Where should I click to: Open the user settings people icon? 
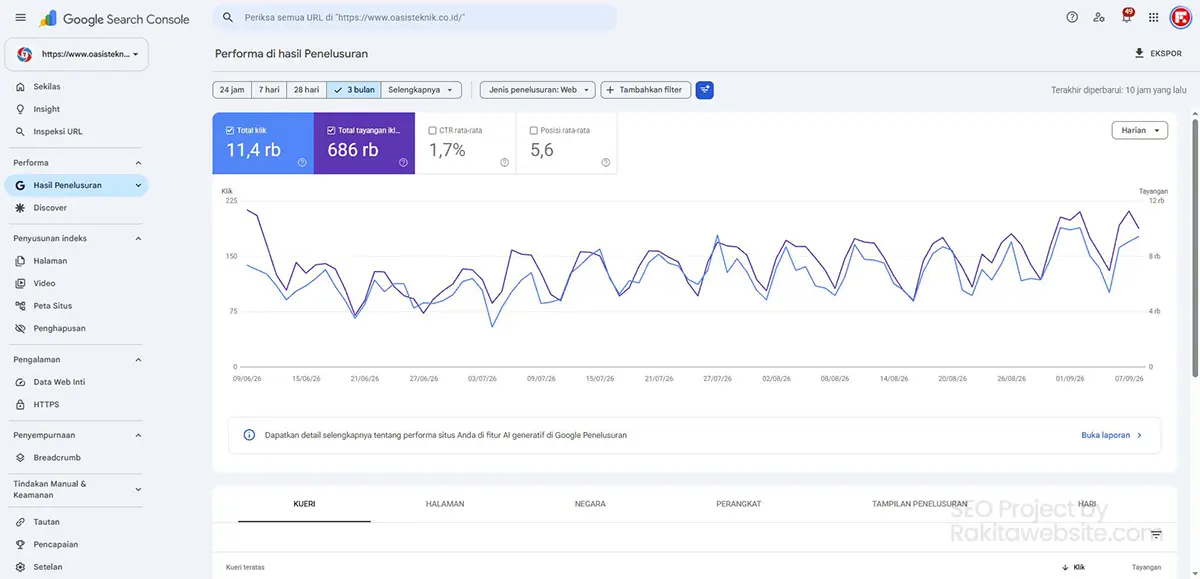pos(1099,17)
